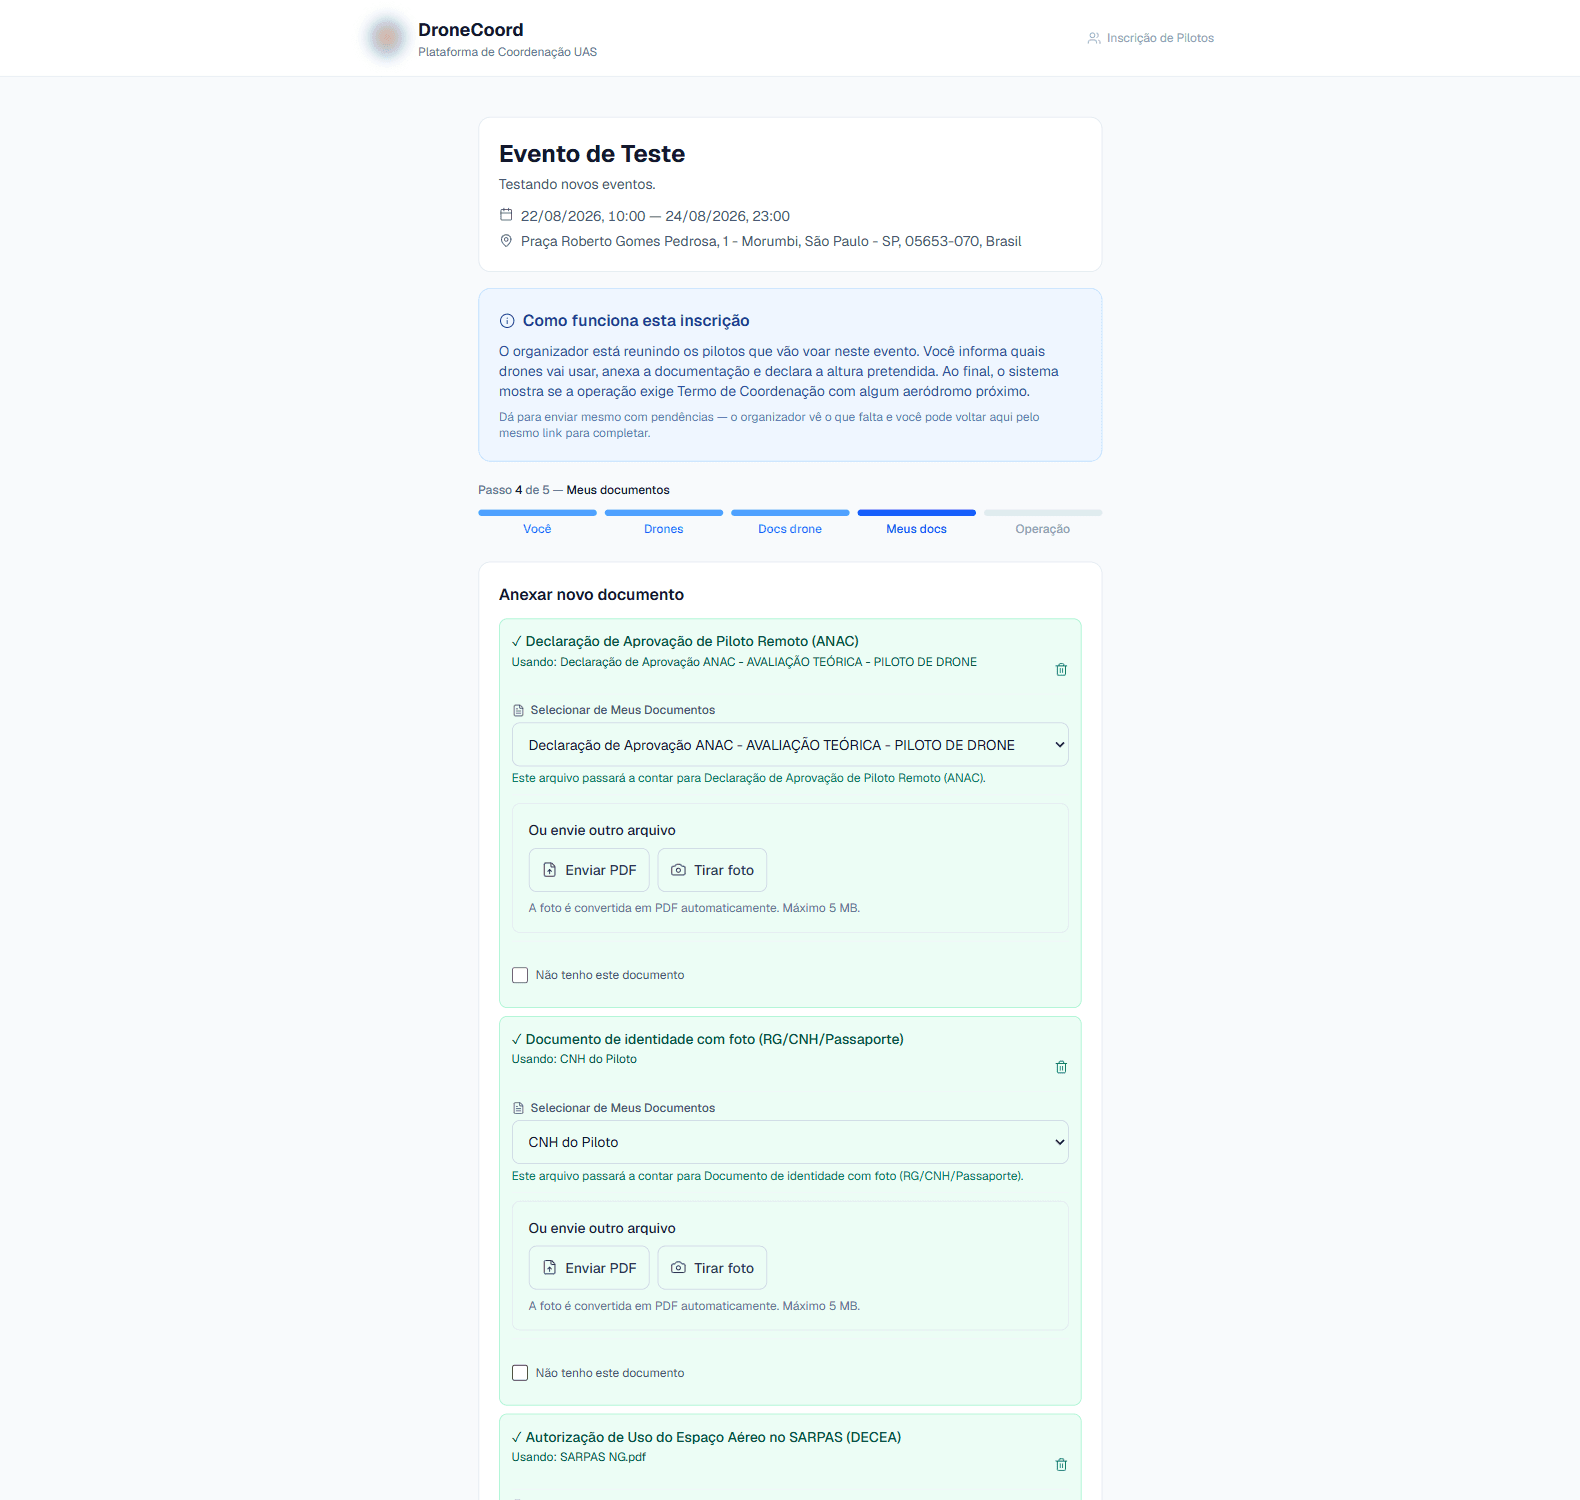Click the map pin icon by Praça Roberto Gomes Pedrosa

click(506, 241)
